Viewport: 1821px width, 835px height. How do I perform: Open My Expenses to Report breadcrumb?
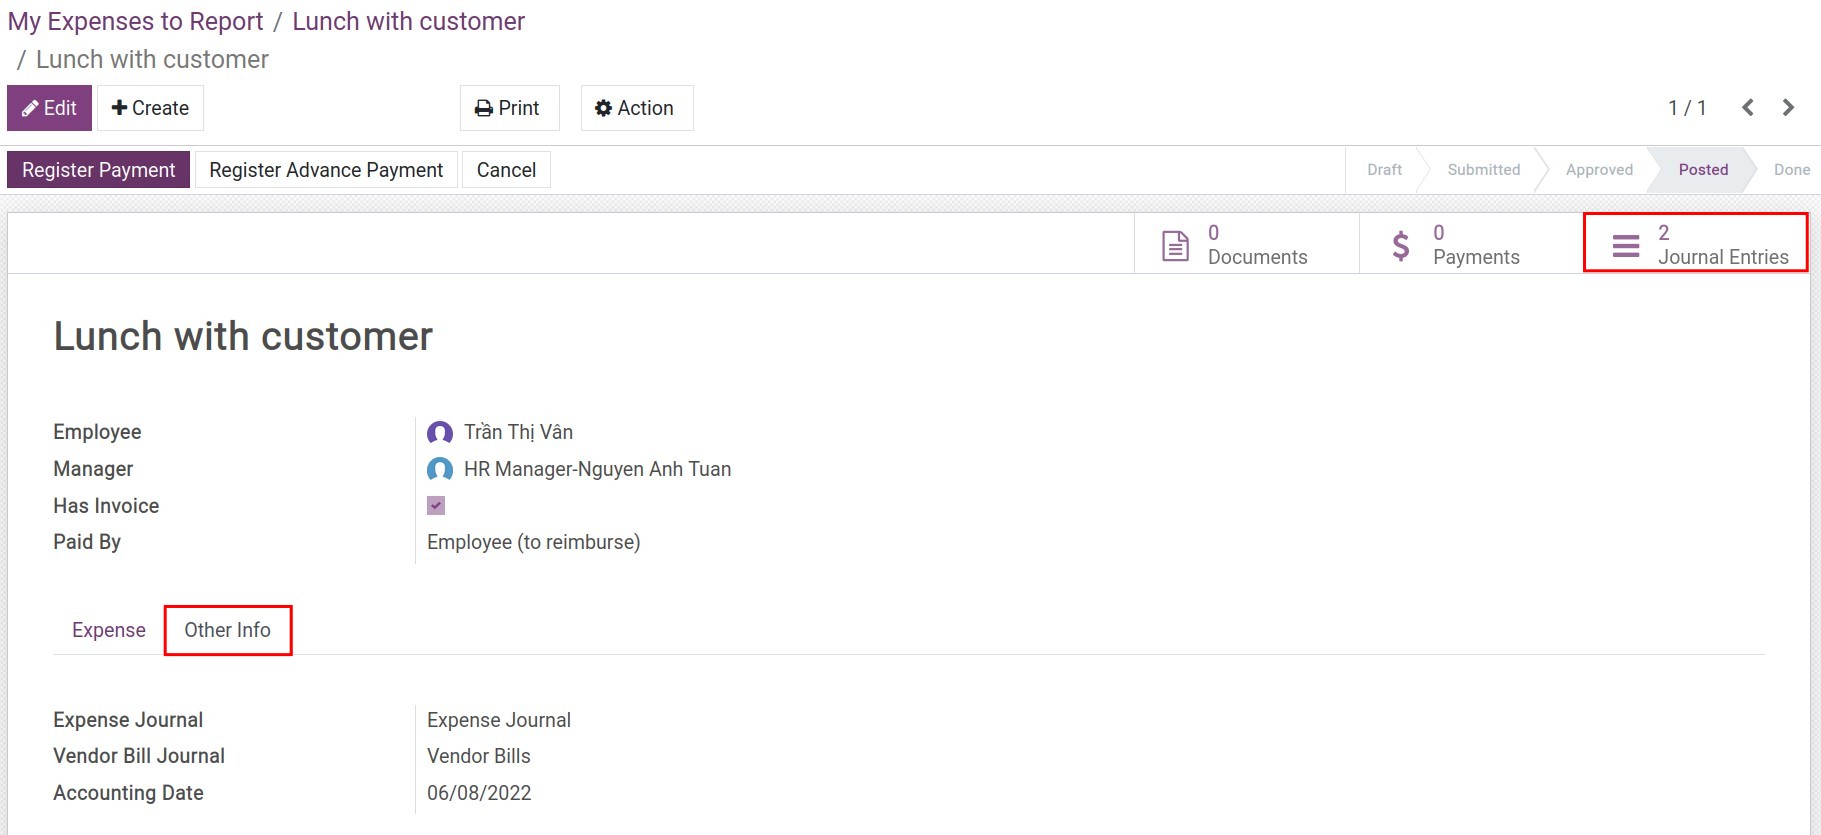coord(135,21)
